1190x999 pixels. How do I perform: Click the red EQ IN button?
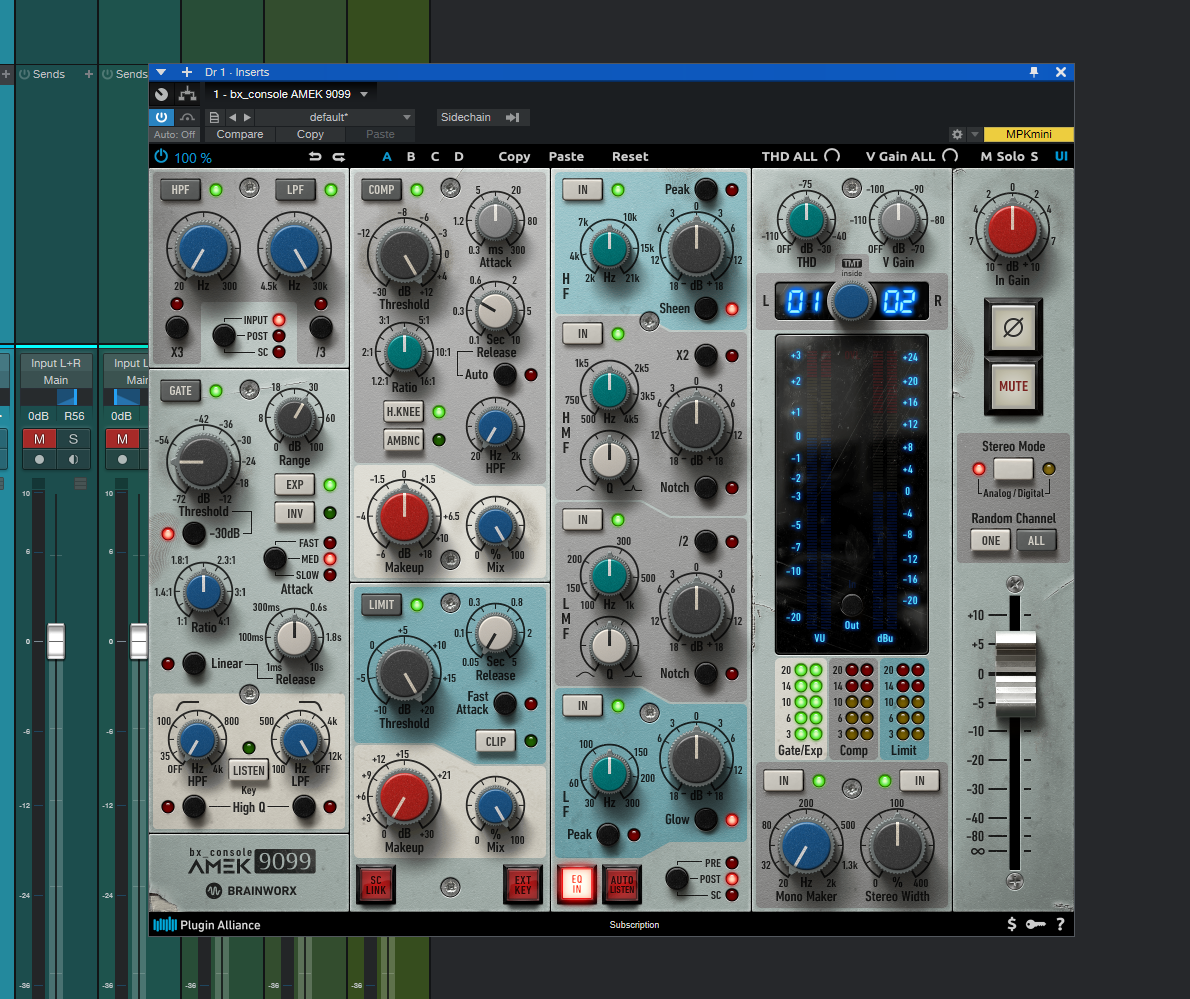(x=577, y=884)
